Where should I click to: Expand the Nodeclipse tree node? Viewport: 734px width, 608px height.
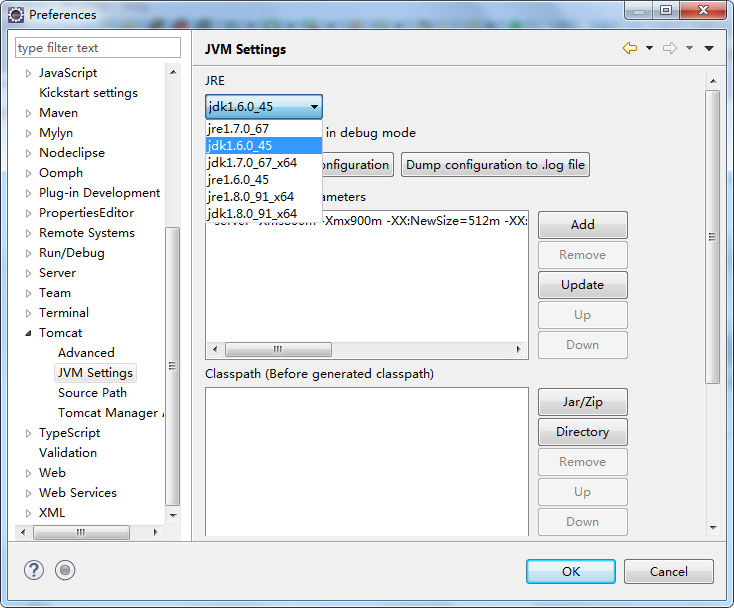click(x=29, y=153)
